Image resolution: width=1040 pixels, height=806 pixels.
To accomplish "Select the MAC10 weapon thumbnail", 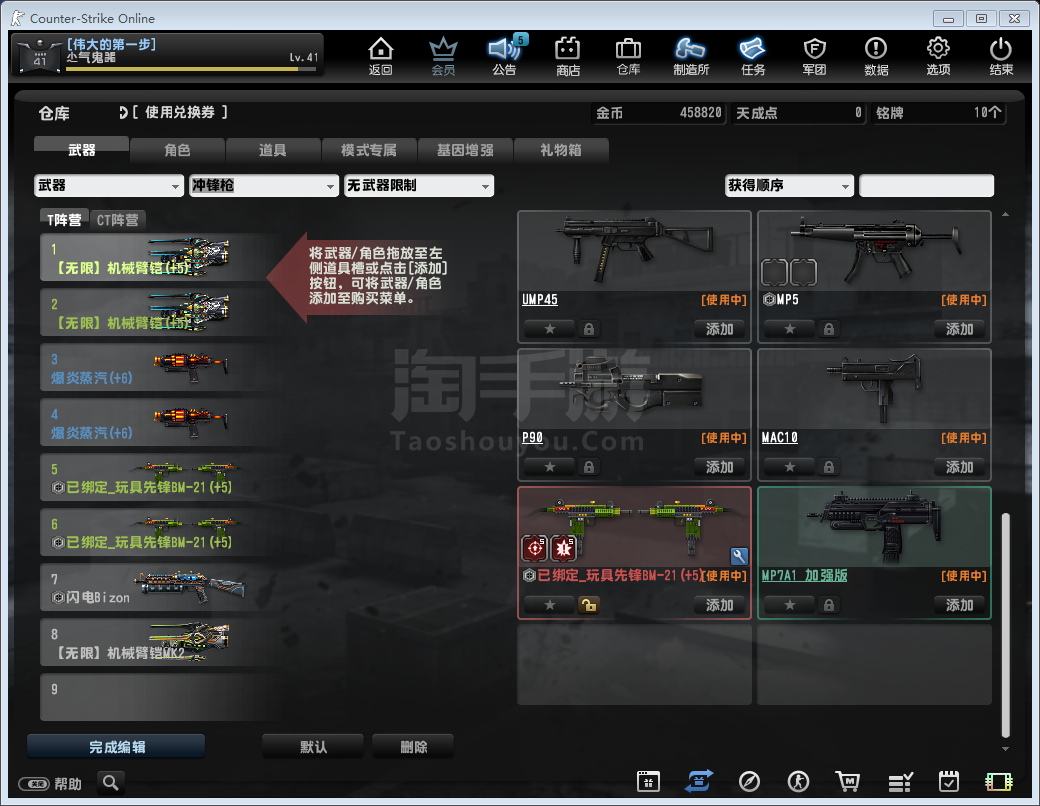I will [874, 388].
